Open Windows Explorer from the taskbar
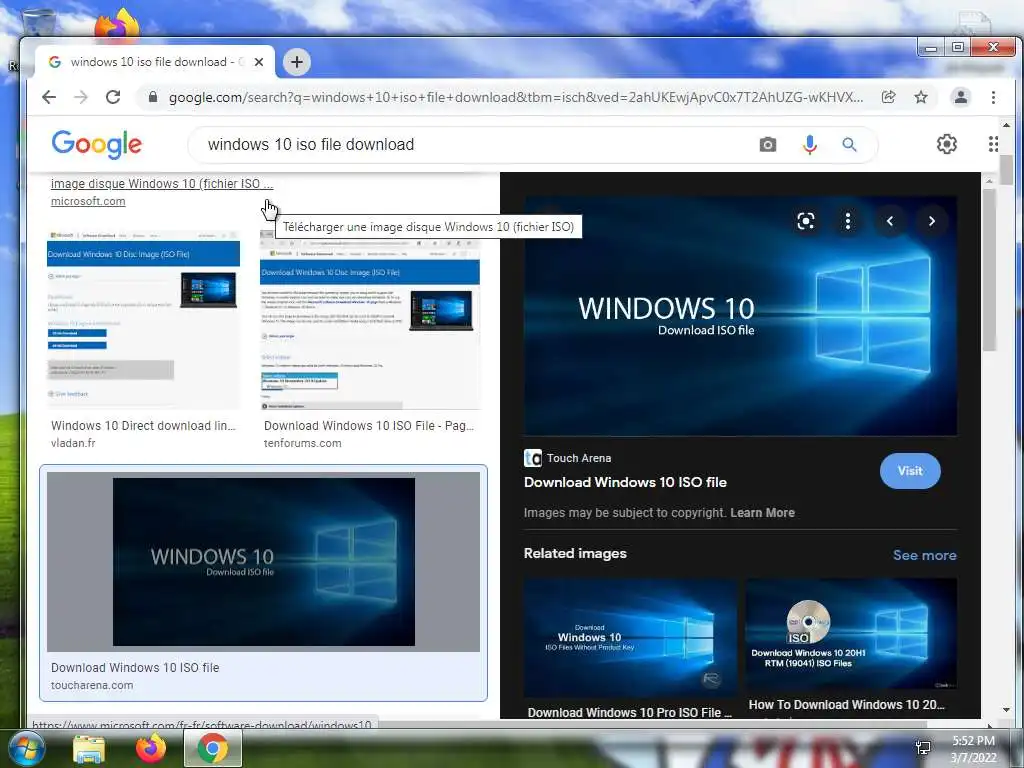This screenshot has width=1024, height=768. (x=89, y=749)
